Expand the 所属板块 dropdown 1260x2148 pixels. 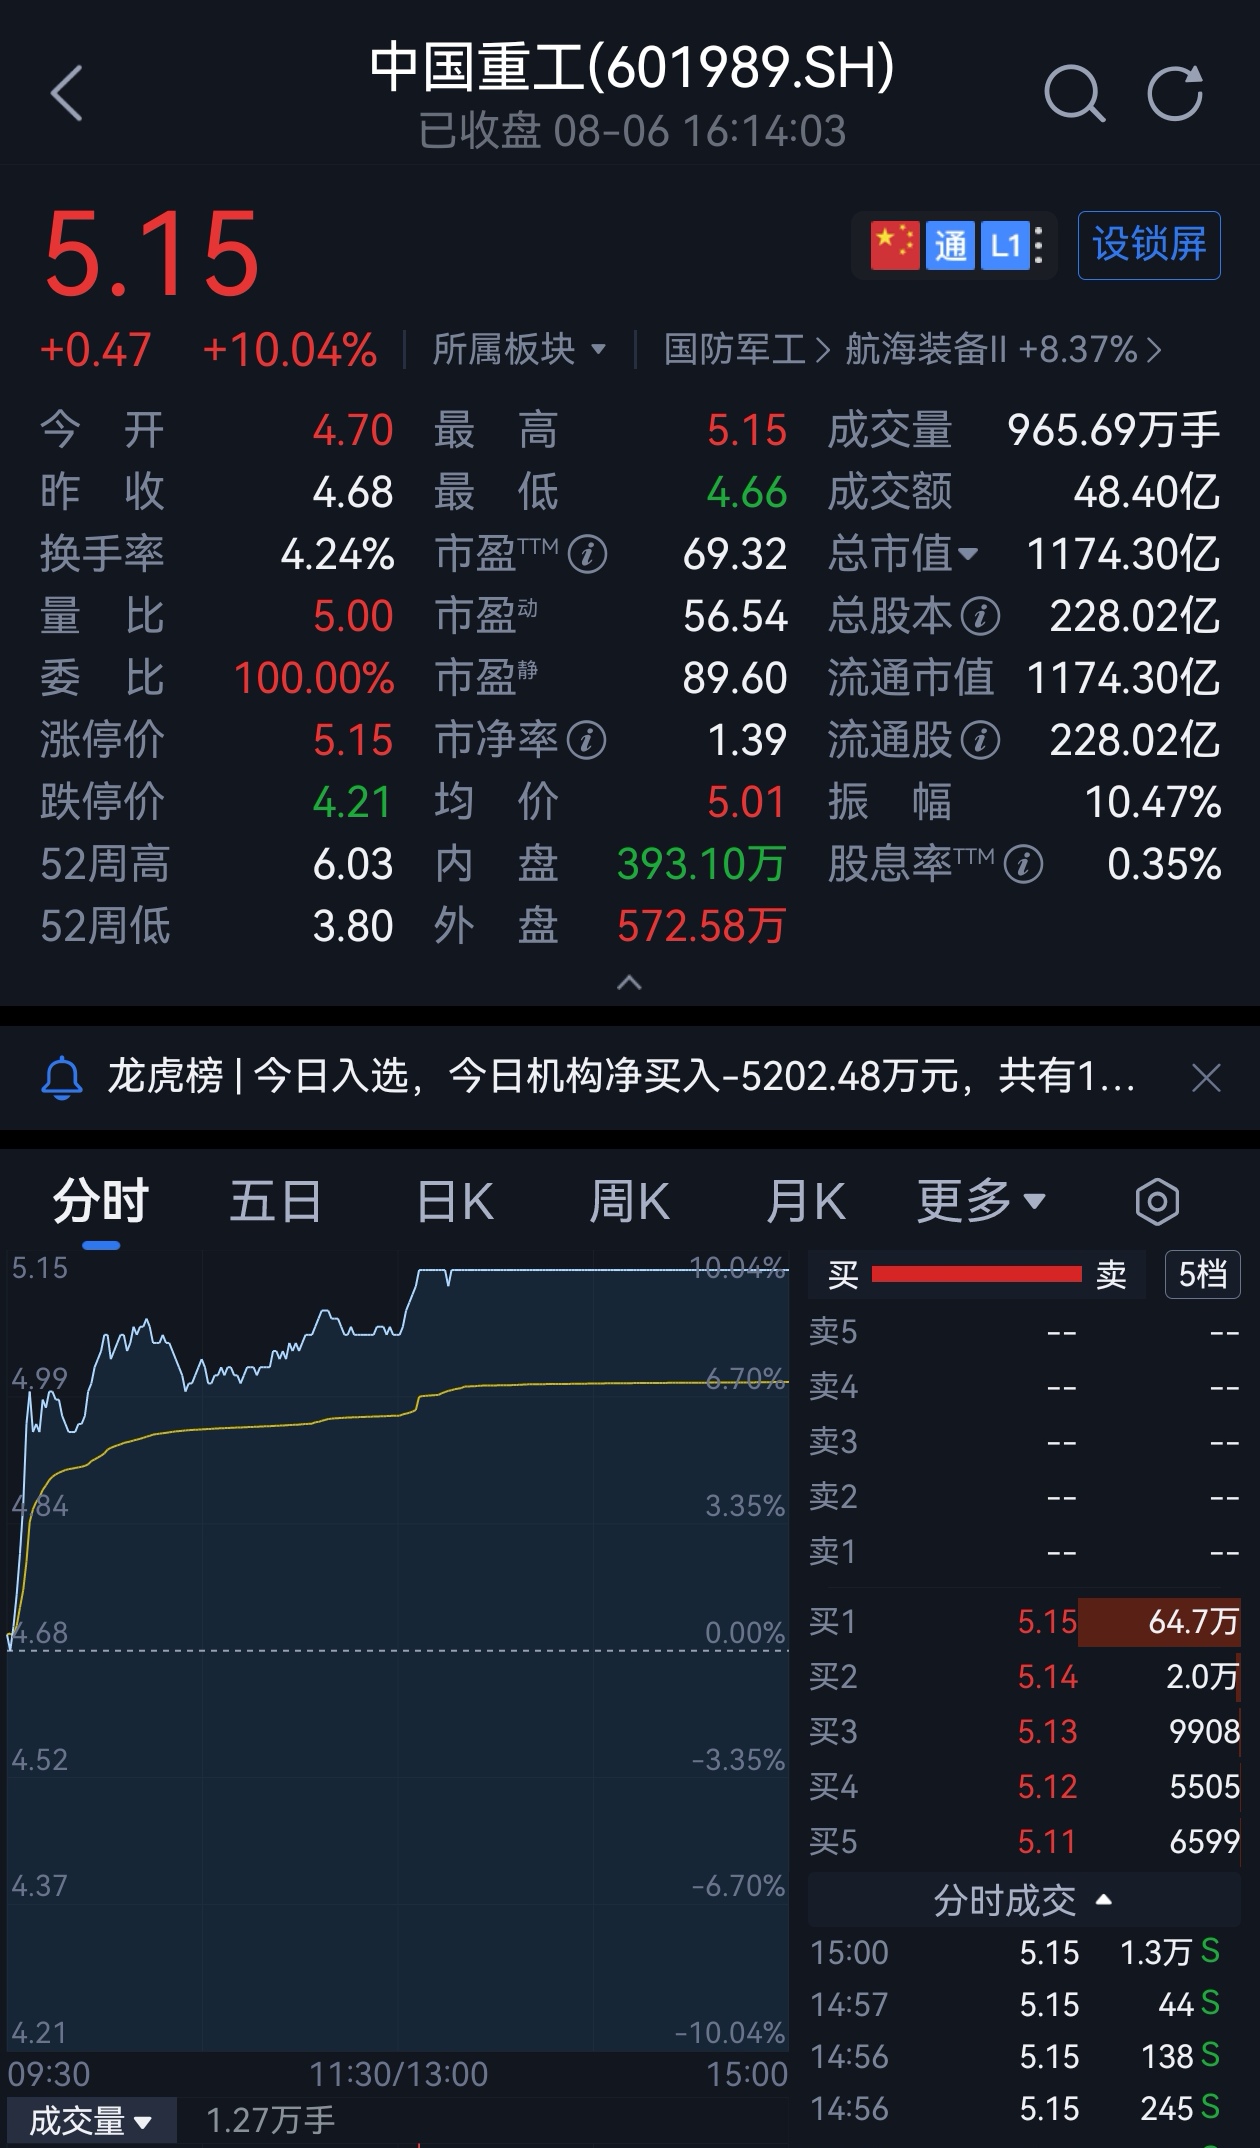tap(519, 350)
